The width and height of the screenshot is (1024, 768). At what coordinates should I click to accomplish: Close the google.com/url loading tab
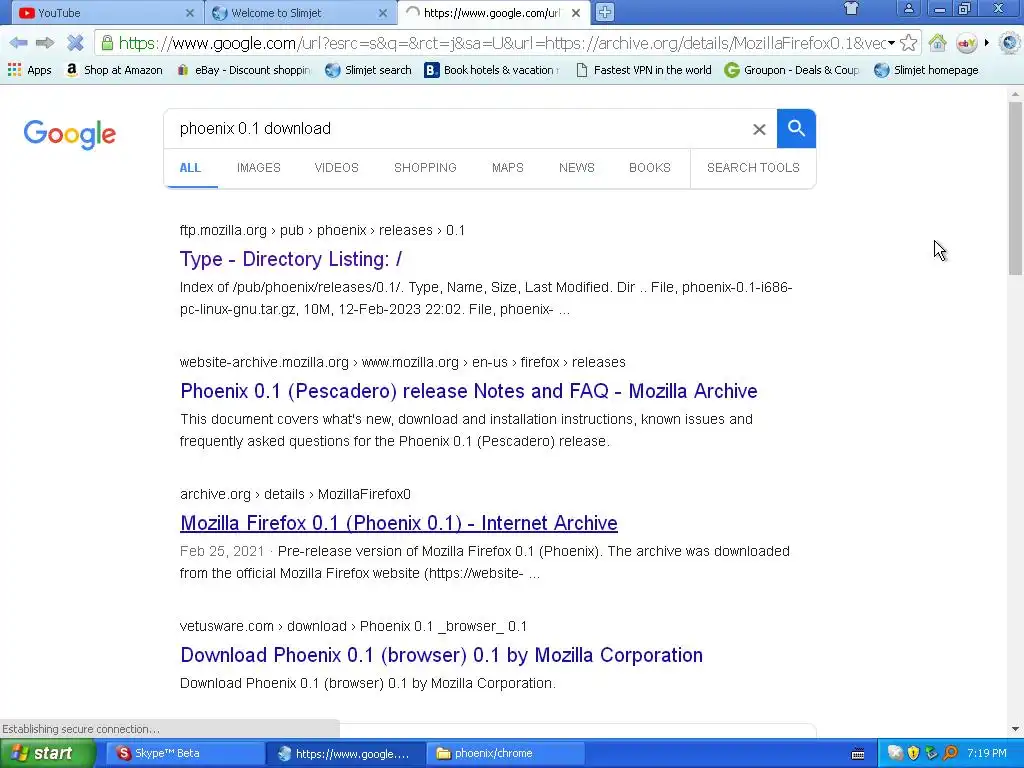coord(576,12)
